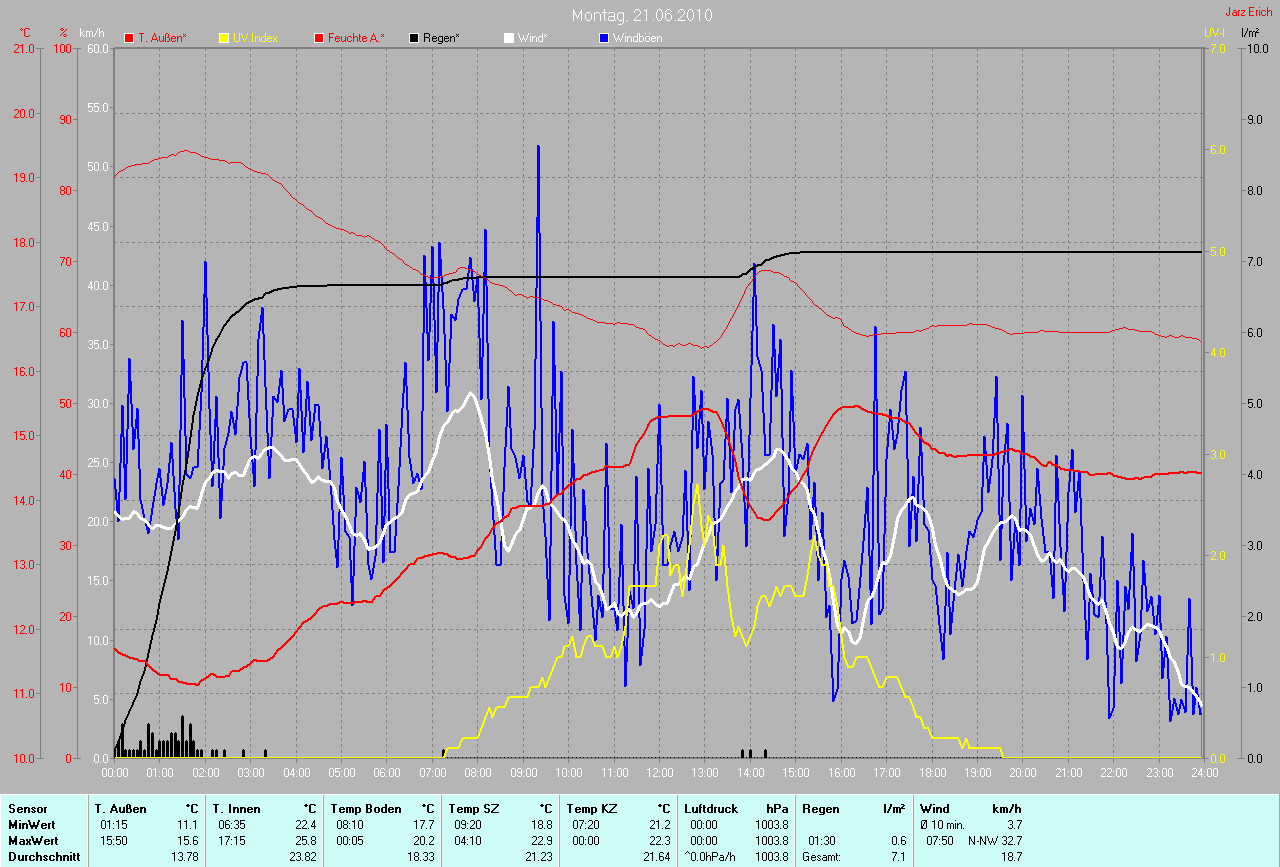This screenshot has height=867, width=1280.
Task: Click the 'N-NW 32.7' wind maximum value
Action: (x=994, y=841)
